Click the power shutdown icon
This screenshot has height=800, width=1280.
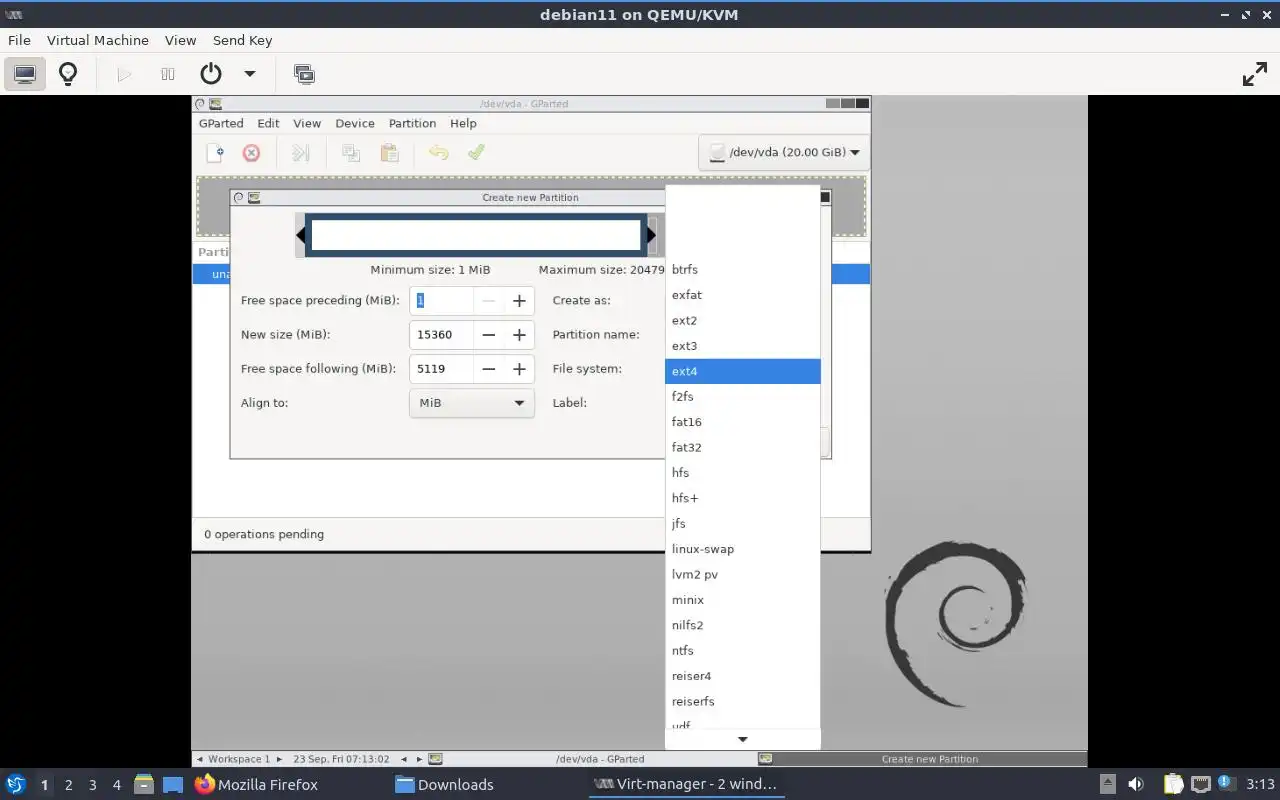(210, 74)
